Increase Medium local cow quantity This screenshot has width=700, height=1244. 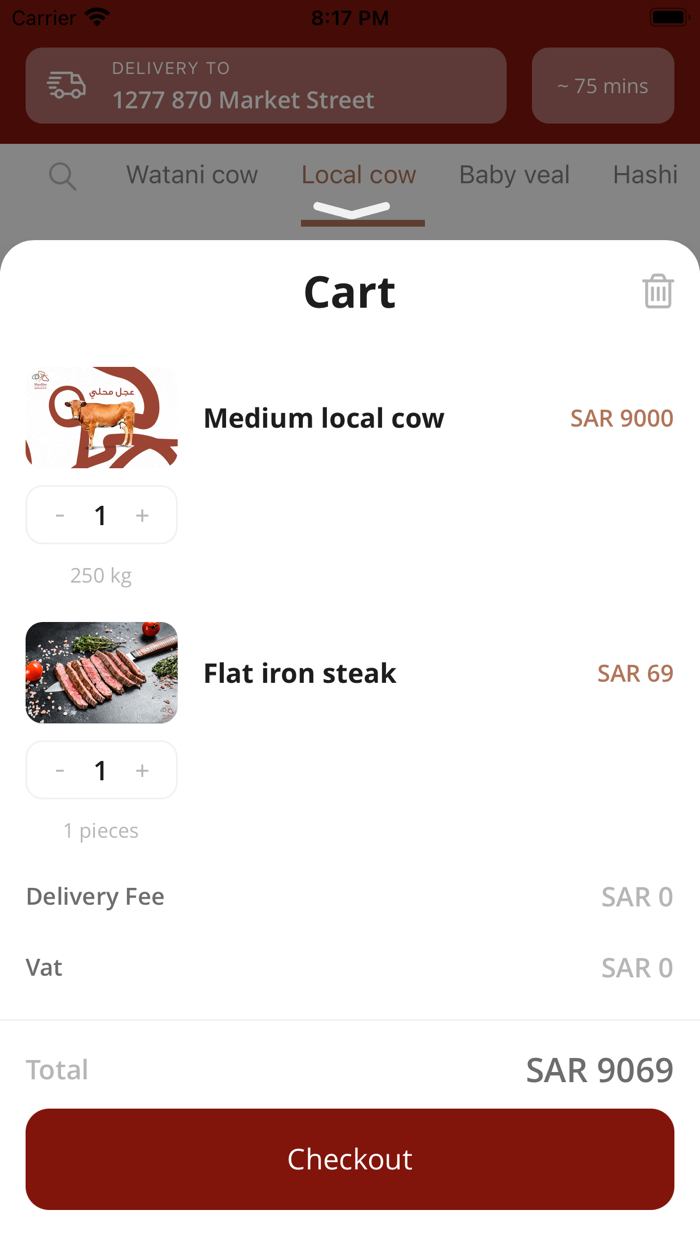pyautogui.click(x=142, y=516)
